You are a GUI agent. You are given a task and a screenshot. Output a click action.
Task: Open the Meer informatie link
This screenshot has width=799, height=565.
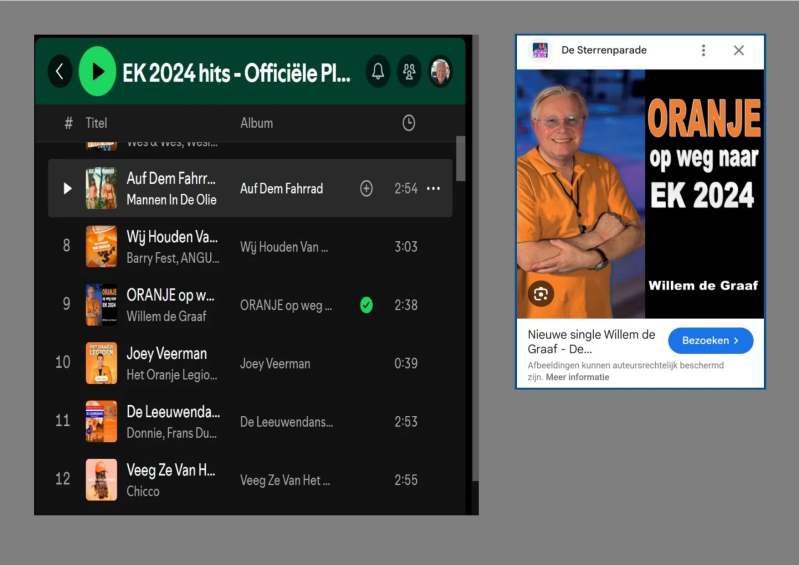coord(577,377)
